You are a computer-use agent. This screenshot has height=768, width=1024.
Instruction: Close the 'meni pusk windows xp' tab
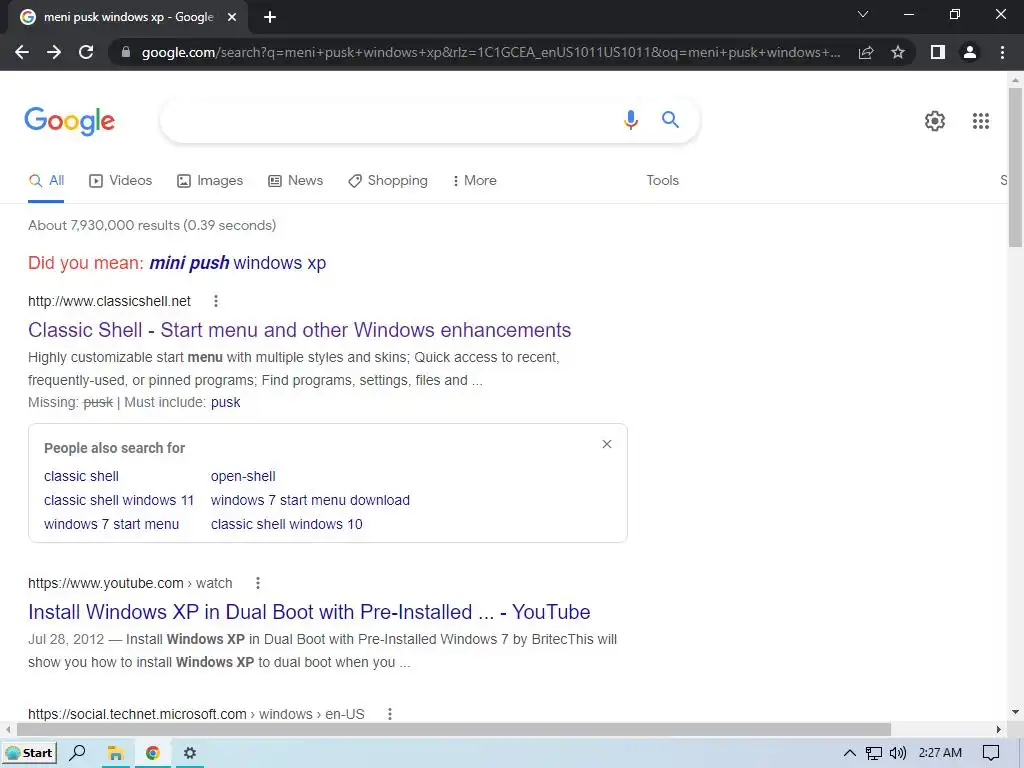(x=232, y=17)
